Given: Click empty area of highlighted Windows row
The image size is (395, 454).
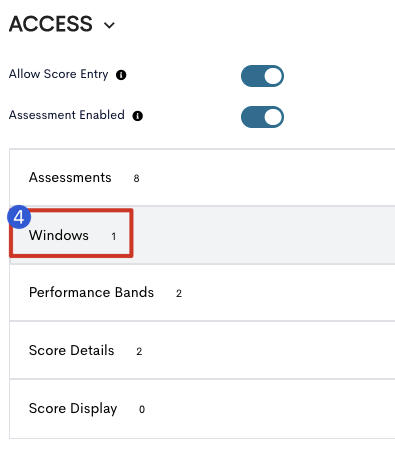Looking at the screenshot, I should point(263,235).
